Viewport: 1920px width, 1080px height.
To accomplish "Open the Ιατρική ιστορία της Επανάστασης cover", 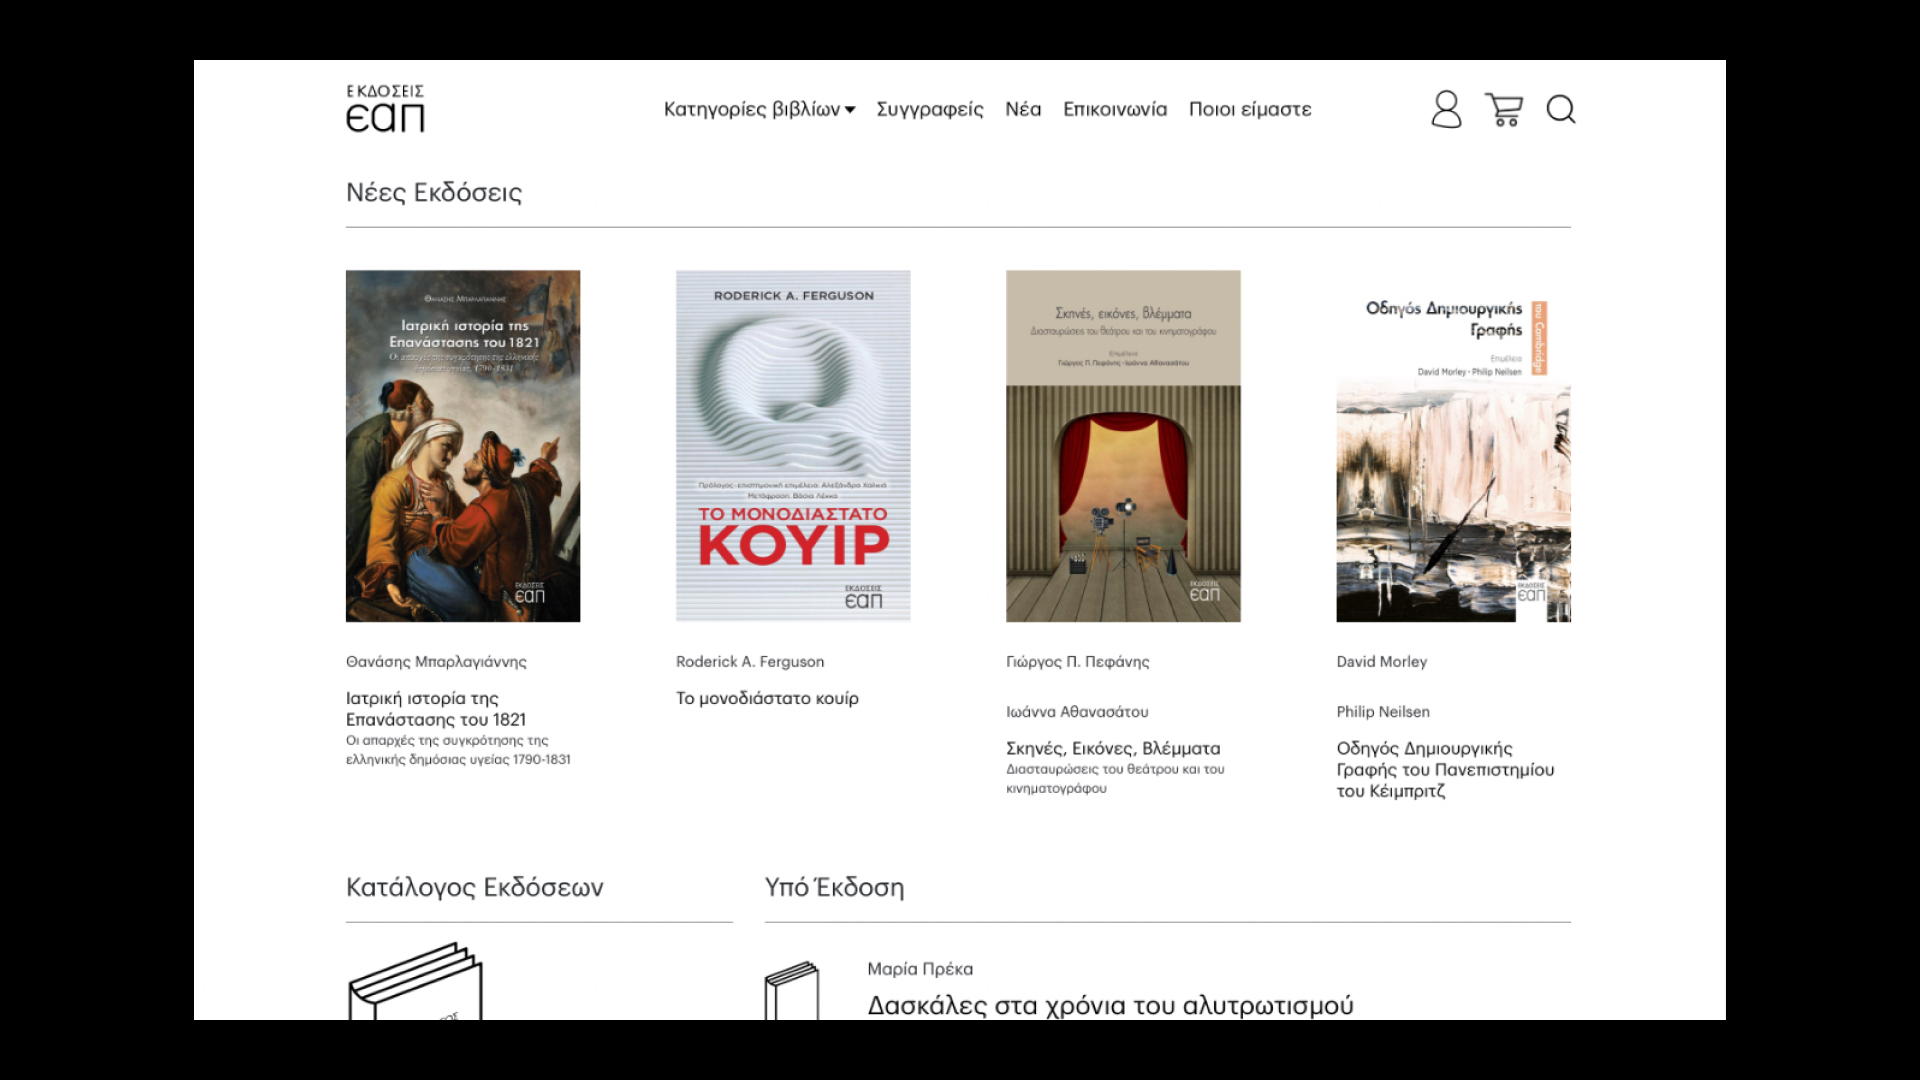I will [x=463, y=446].
